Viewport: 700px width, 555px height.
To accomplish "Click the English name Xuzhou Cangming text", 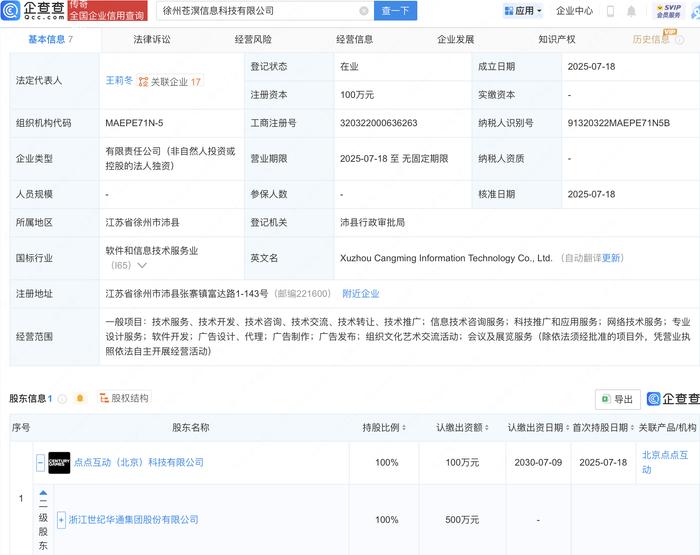I will [446, 258].
